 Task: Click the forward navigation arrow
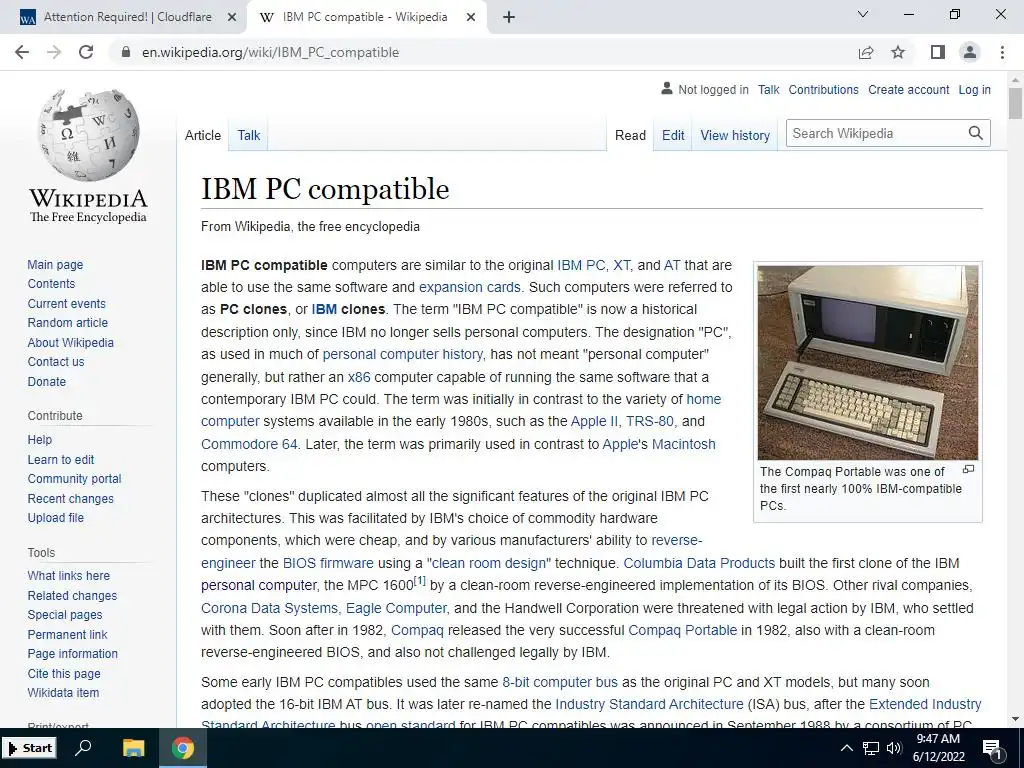click(54, 52)
